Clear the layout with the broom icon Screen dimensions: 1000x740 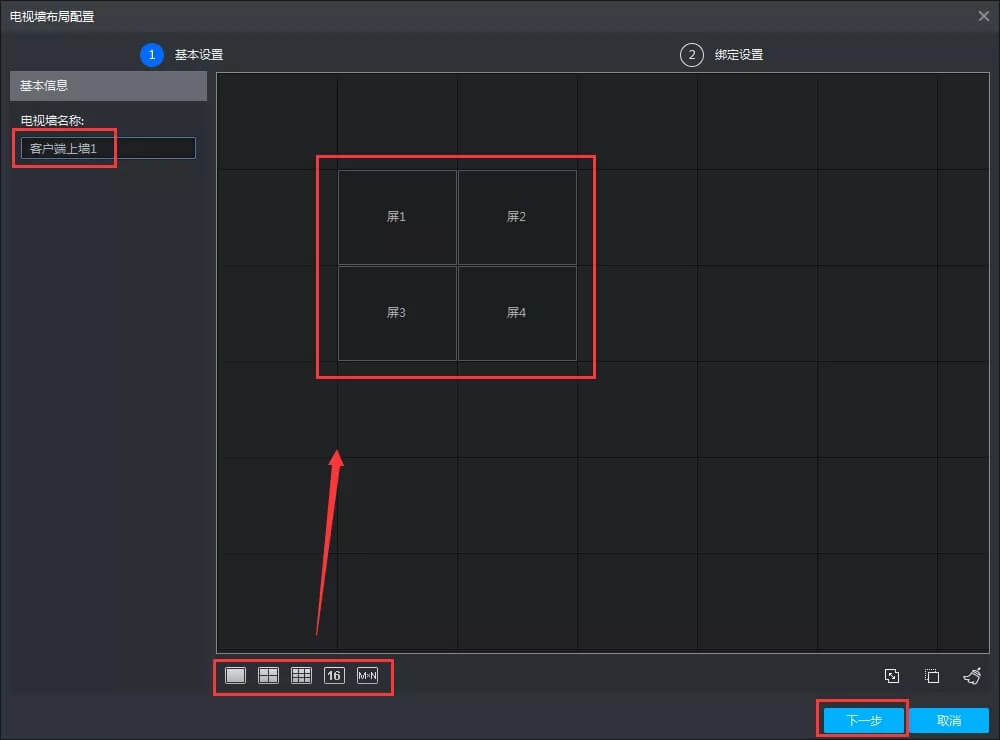[x=972, y=677]
